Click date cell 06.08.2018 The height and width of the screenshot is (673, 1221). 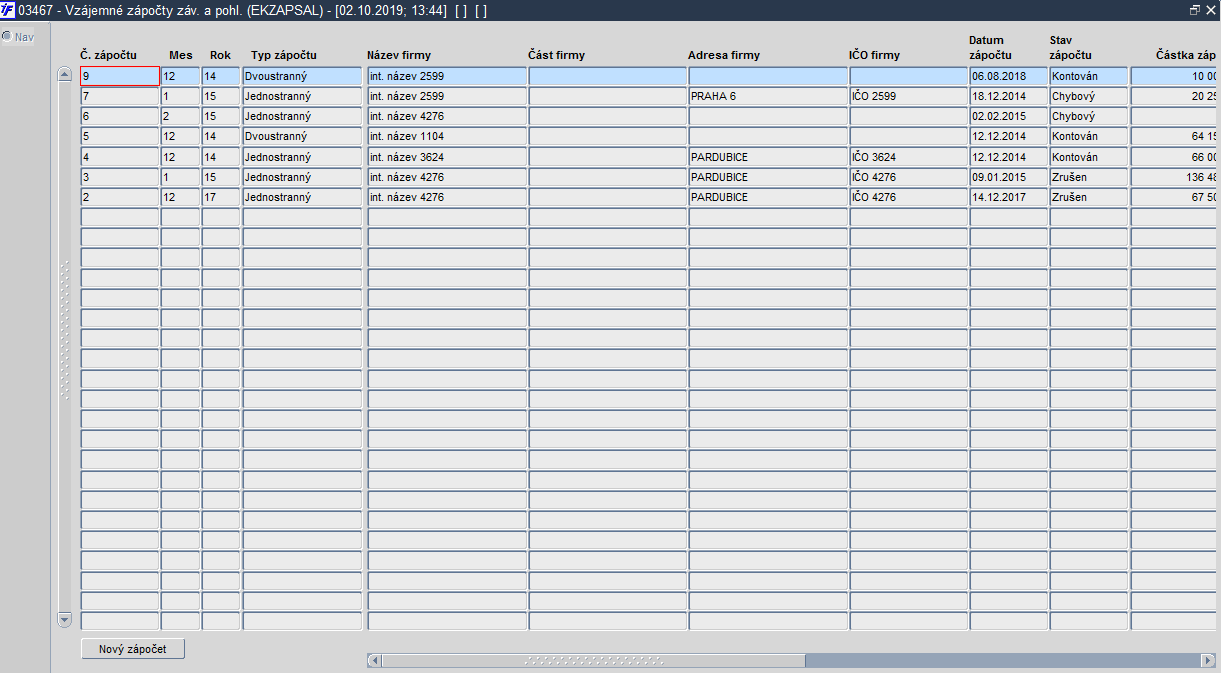(1008, 76)
